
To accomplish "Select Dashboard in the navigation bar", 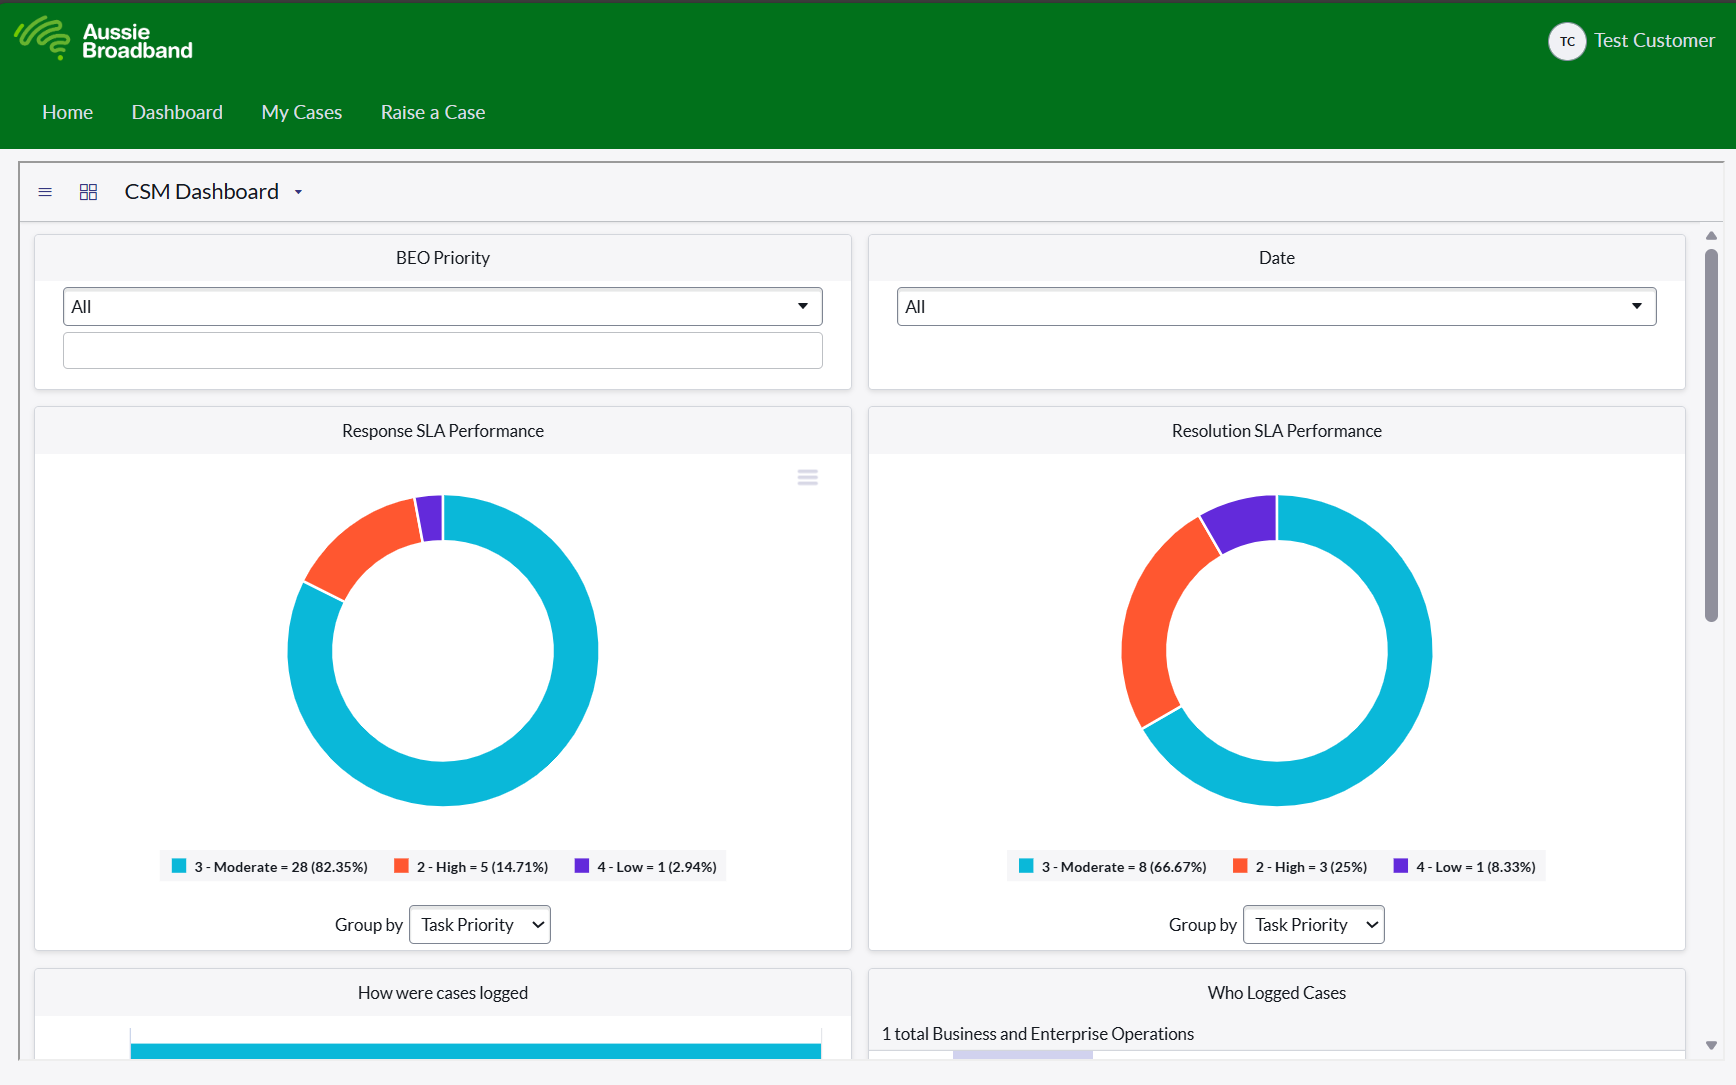I will [177, 112].
